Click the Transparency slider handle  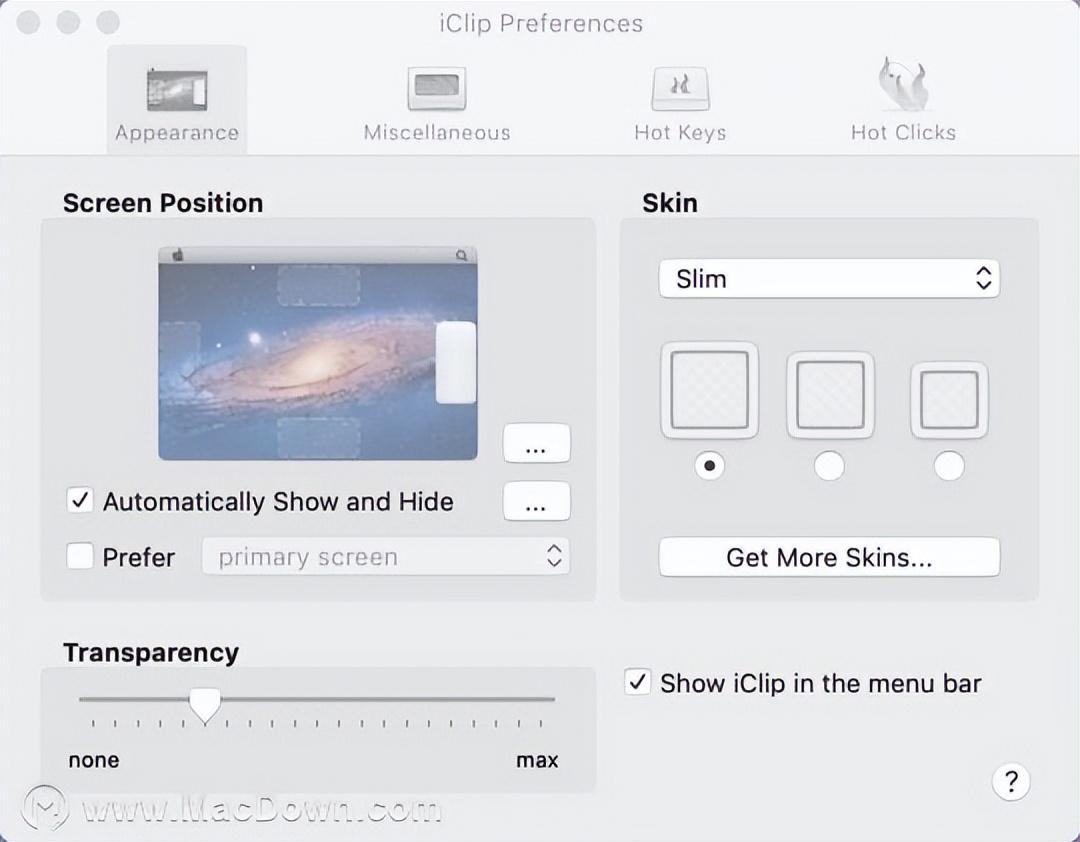(204, 703)
